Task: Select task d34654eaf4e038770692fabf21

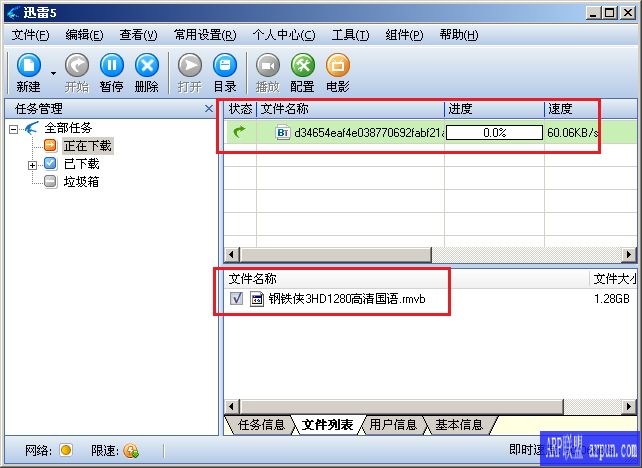Action: [x=369, y=133]
